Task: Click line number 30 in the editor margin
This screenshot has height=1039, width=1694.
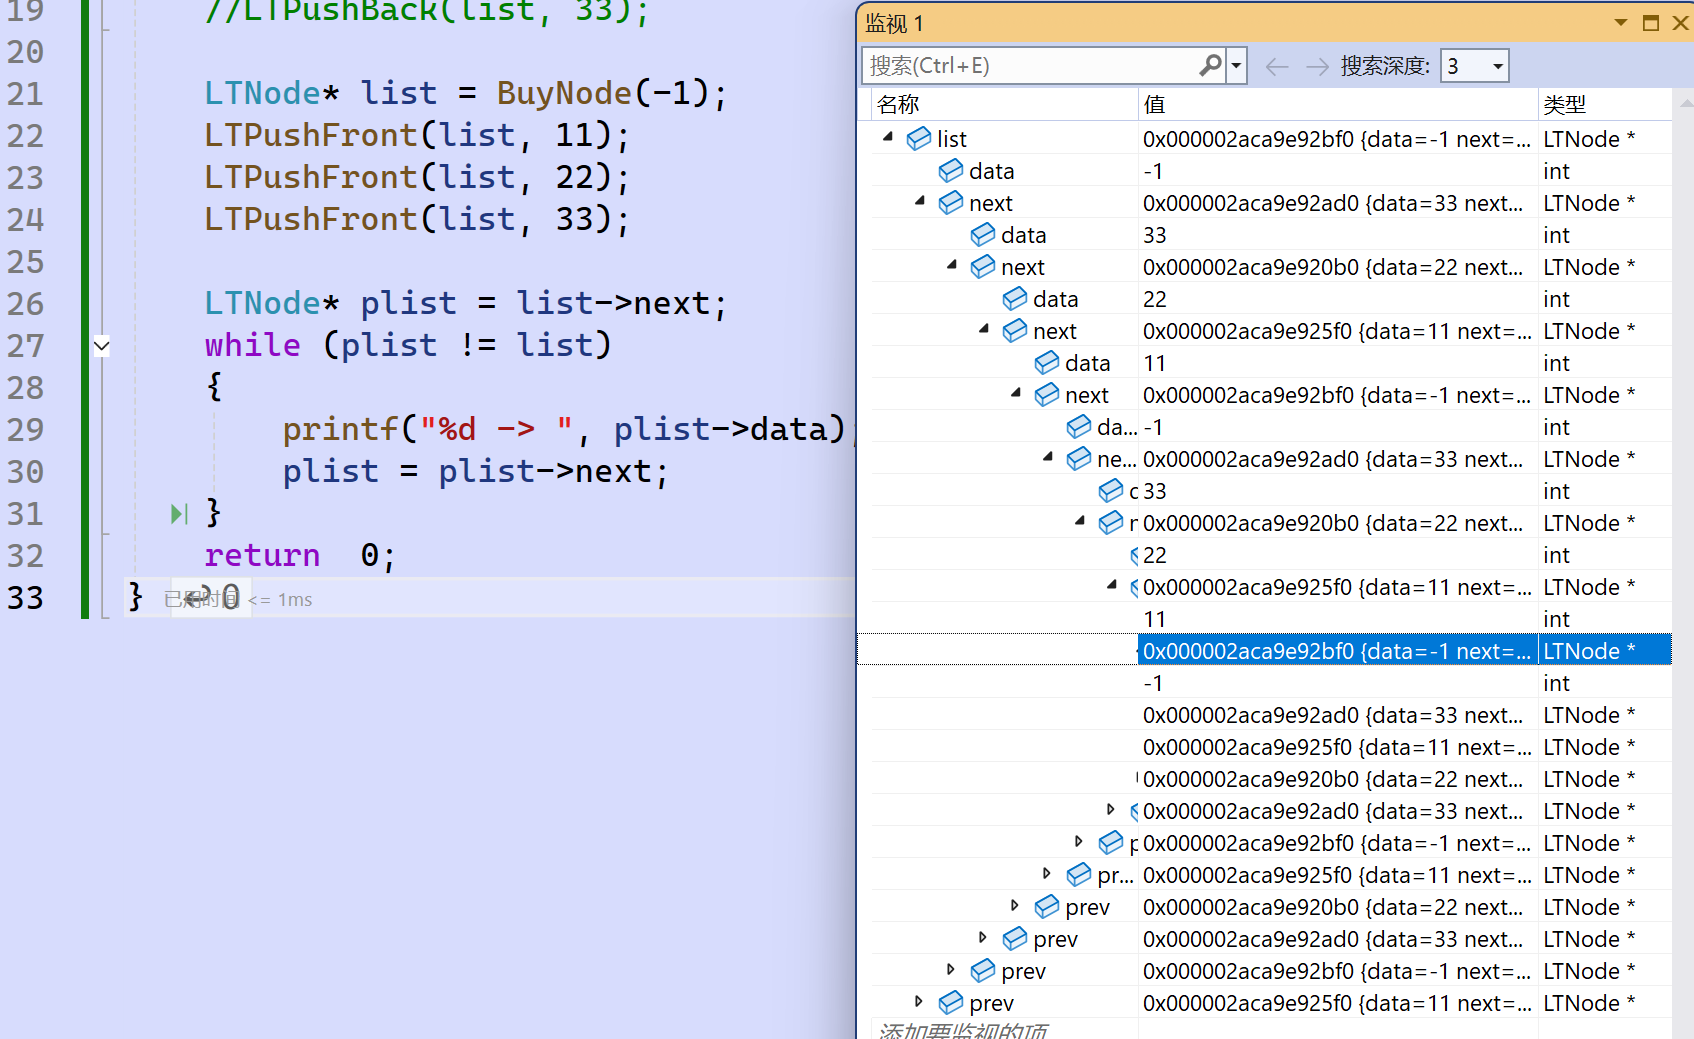Action: [25, 472]
